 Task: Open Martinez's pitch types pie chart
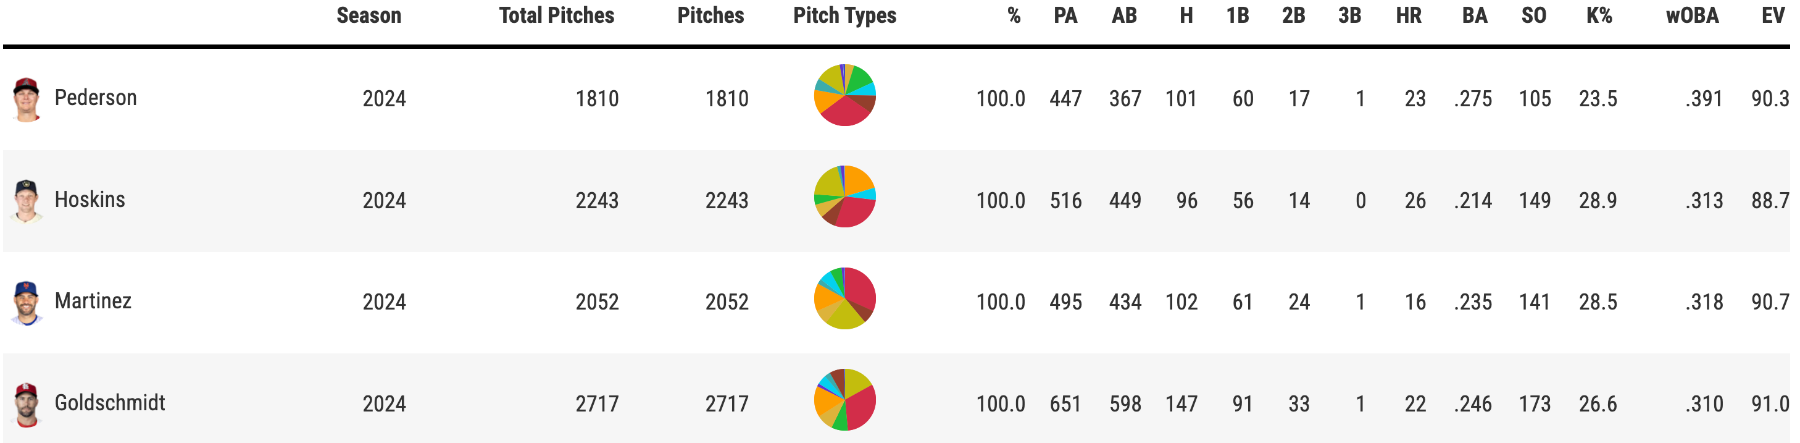click(x=845, y=298)
